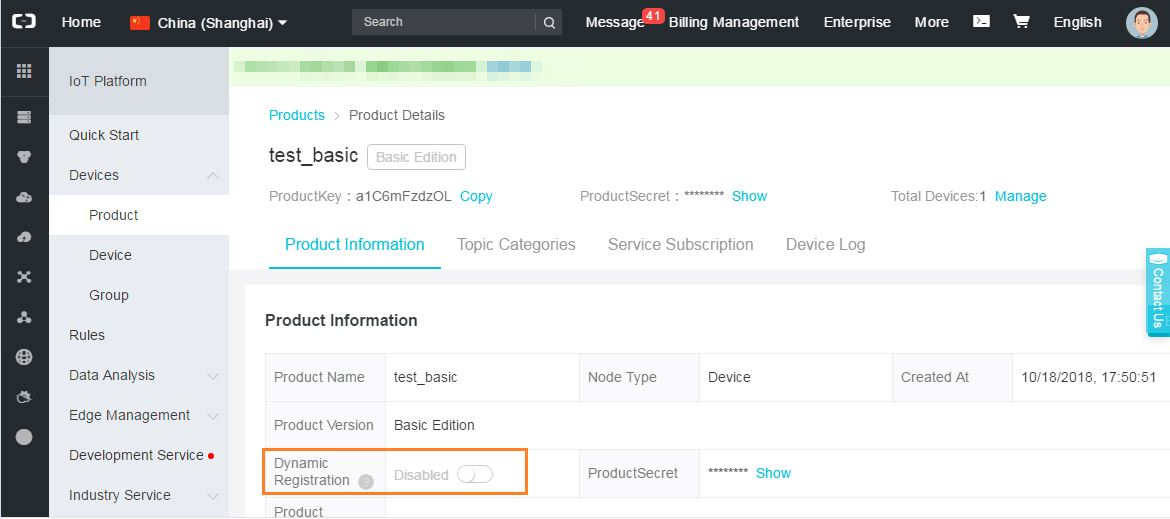Image resolution: width=1170 pixels, height=519 pixels.
Task: Open the China (Shanghai) region dropdown
Action: (x=210, y=22)
